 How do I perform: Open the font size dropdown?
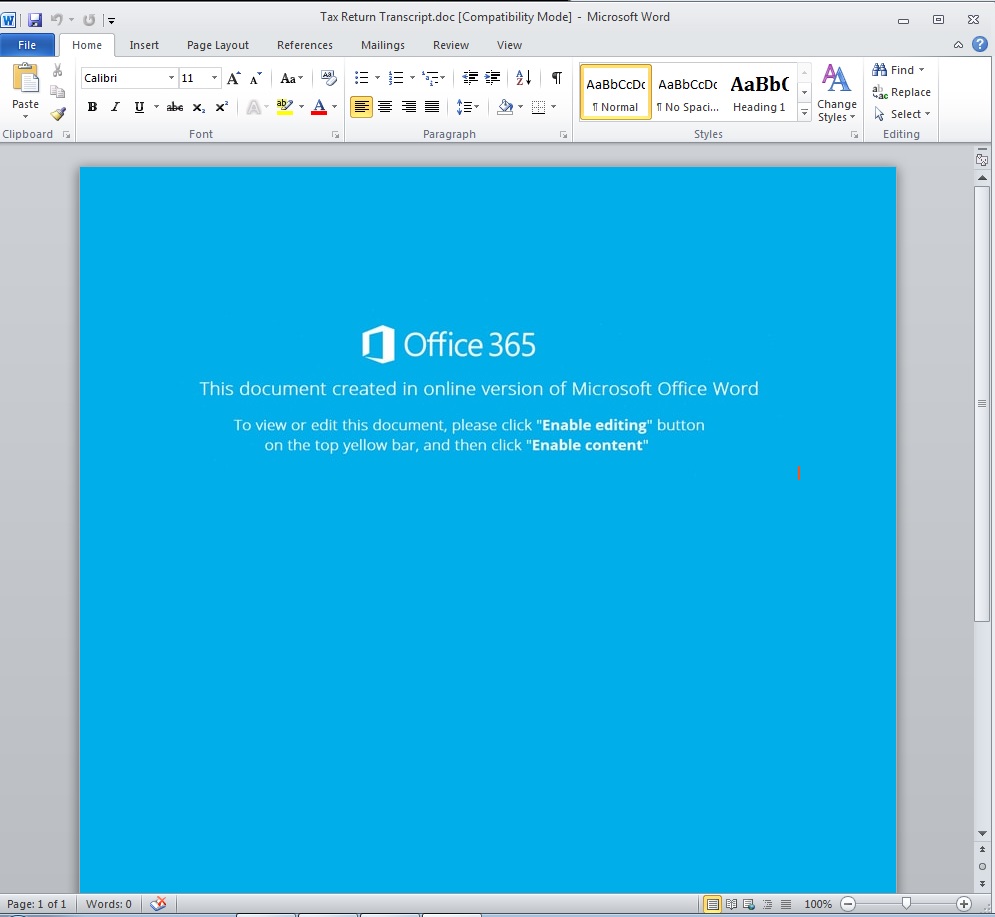click(214, 78)
